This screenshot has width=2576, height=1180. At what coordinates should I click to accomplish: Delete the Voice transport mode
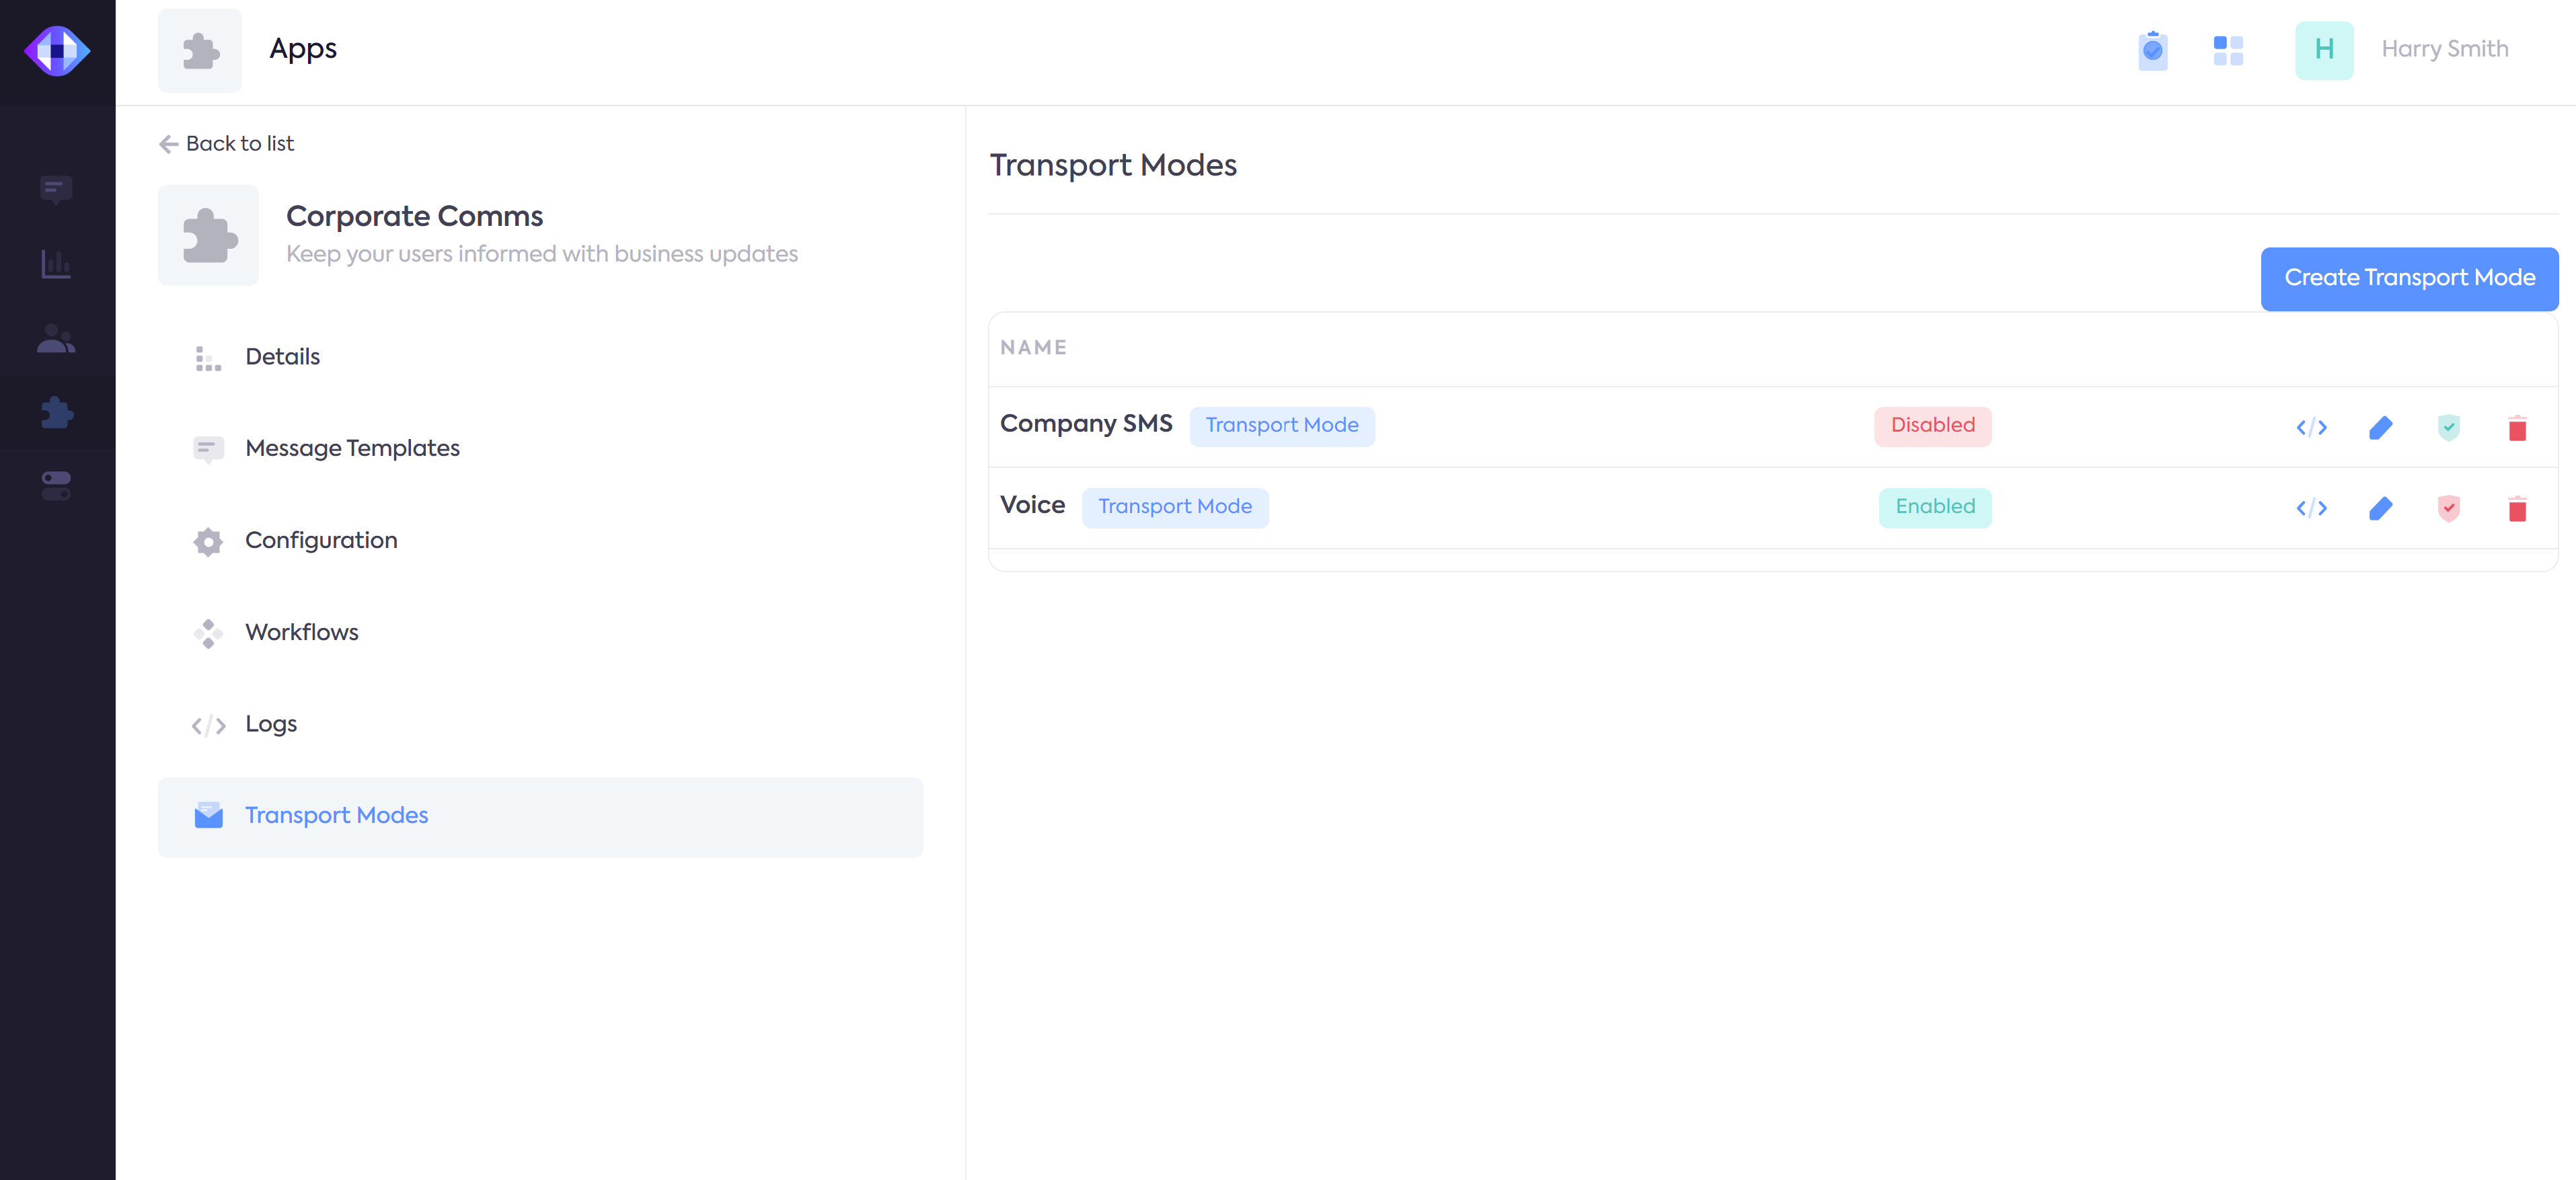point(2517,509)
